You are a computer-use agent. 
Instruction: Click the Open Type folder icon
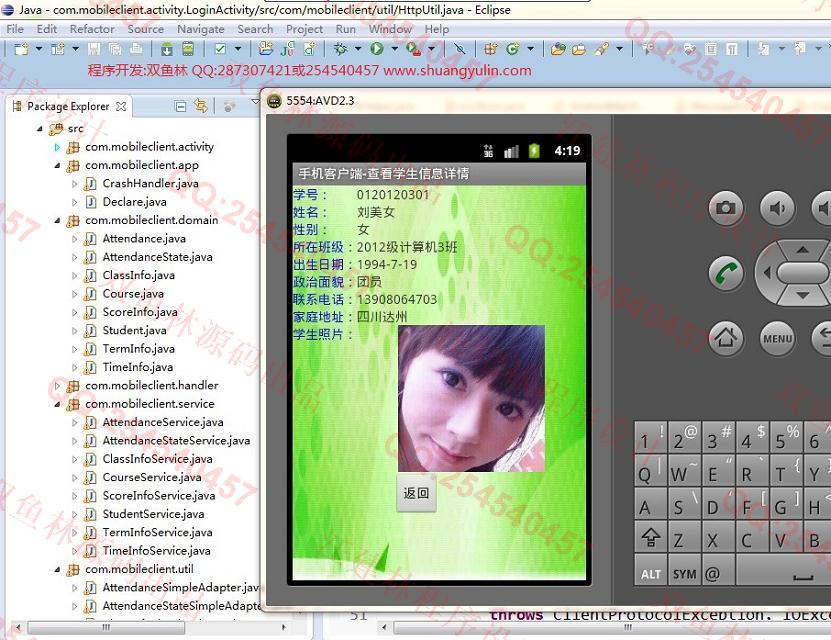558,49
